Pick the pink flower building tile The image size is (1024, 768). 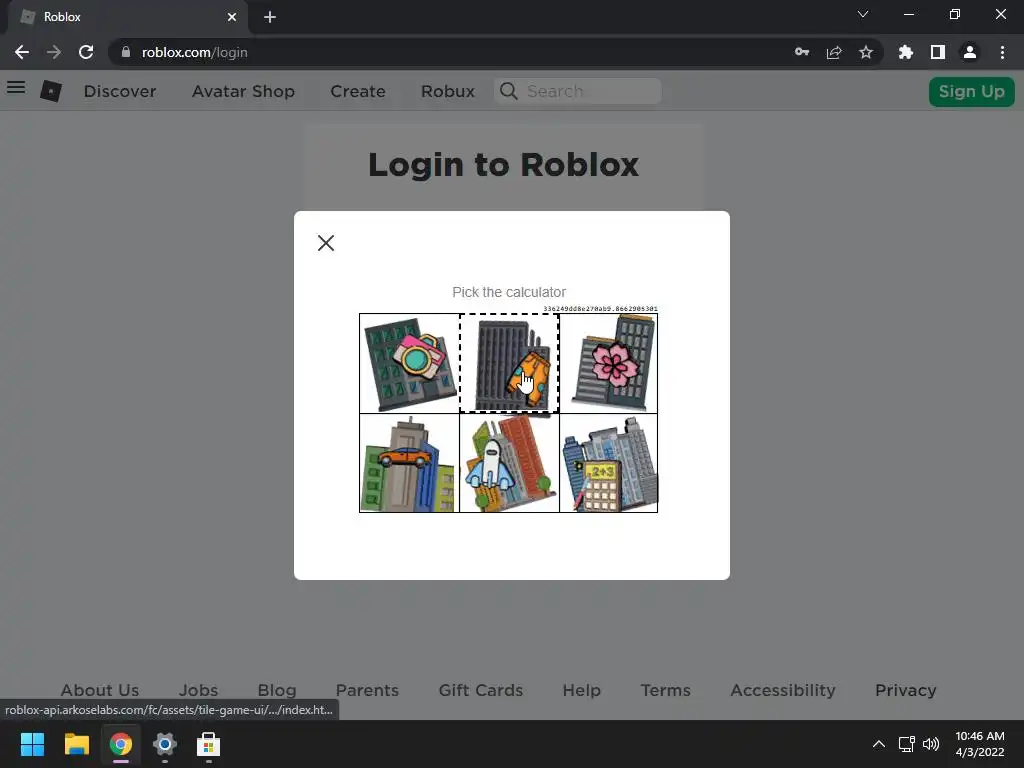[609, 363]
